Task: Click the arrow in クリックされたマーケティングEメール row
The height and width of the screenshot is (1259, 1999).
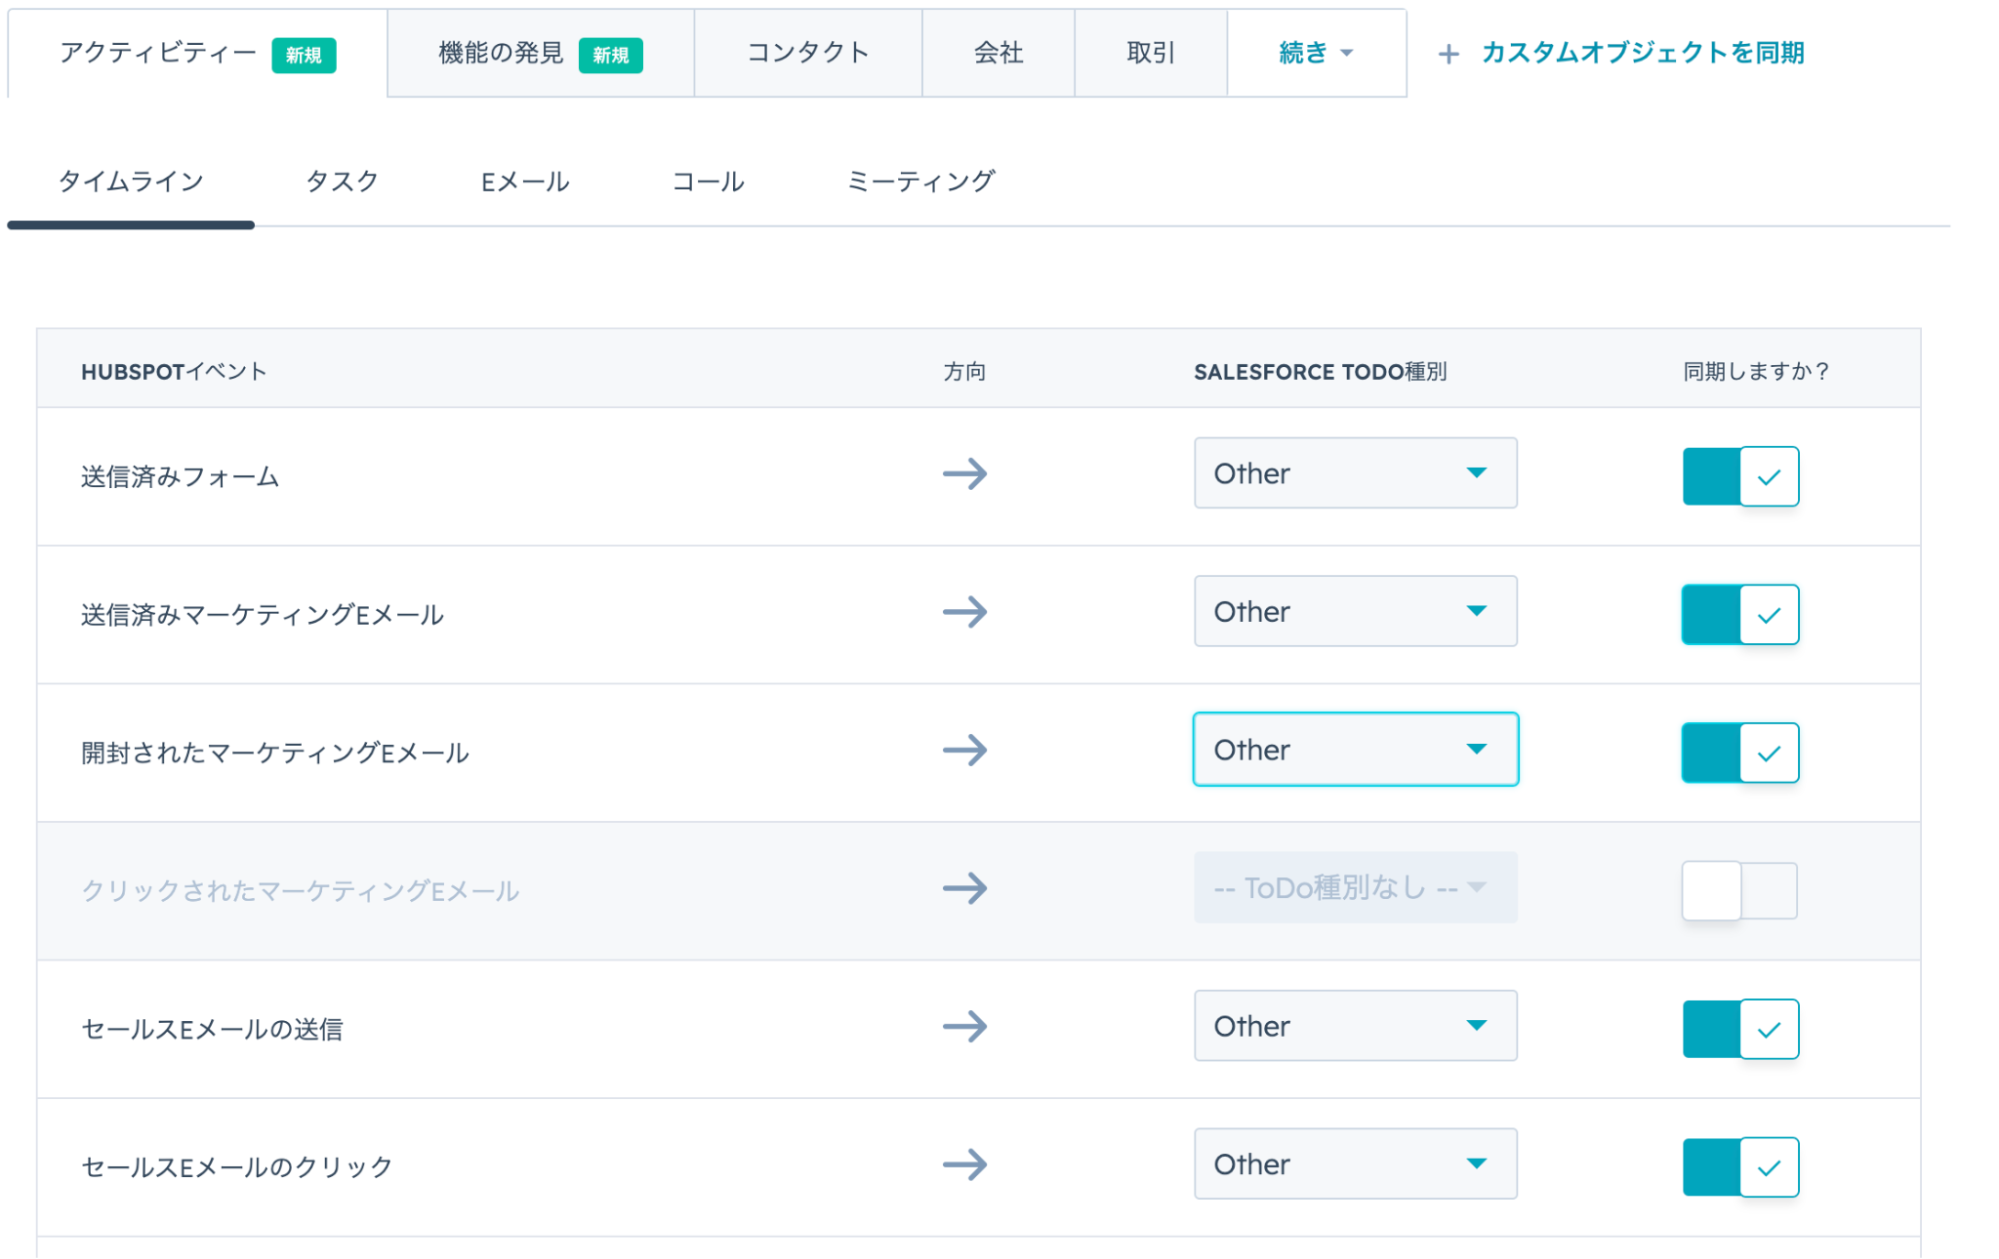Action: [x=964, y=888]
